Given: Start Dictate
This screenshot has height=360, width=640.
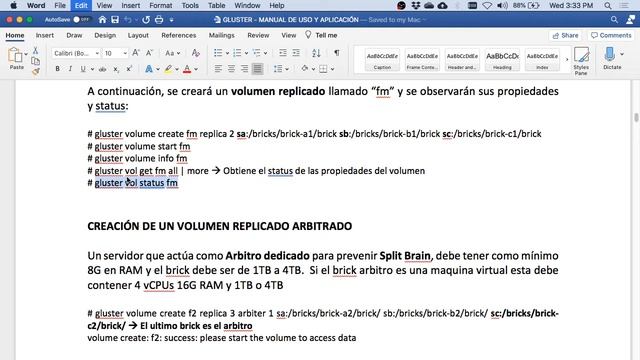Looking at the screenshot, I should (x=610, y=58).
